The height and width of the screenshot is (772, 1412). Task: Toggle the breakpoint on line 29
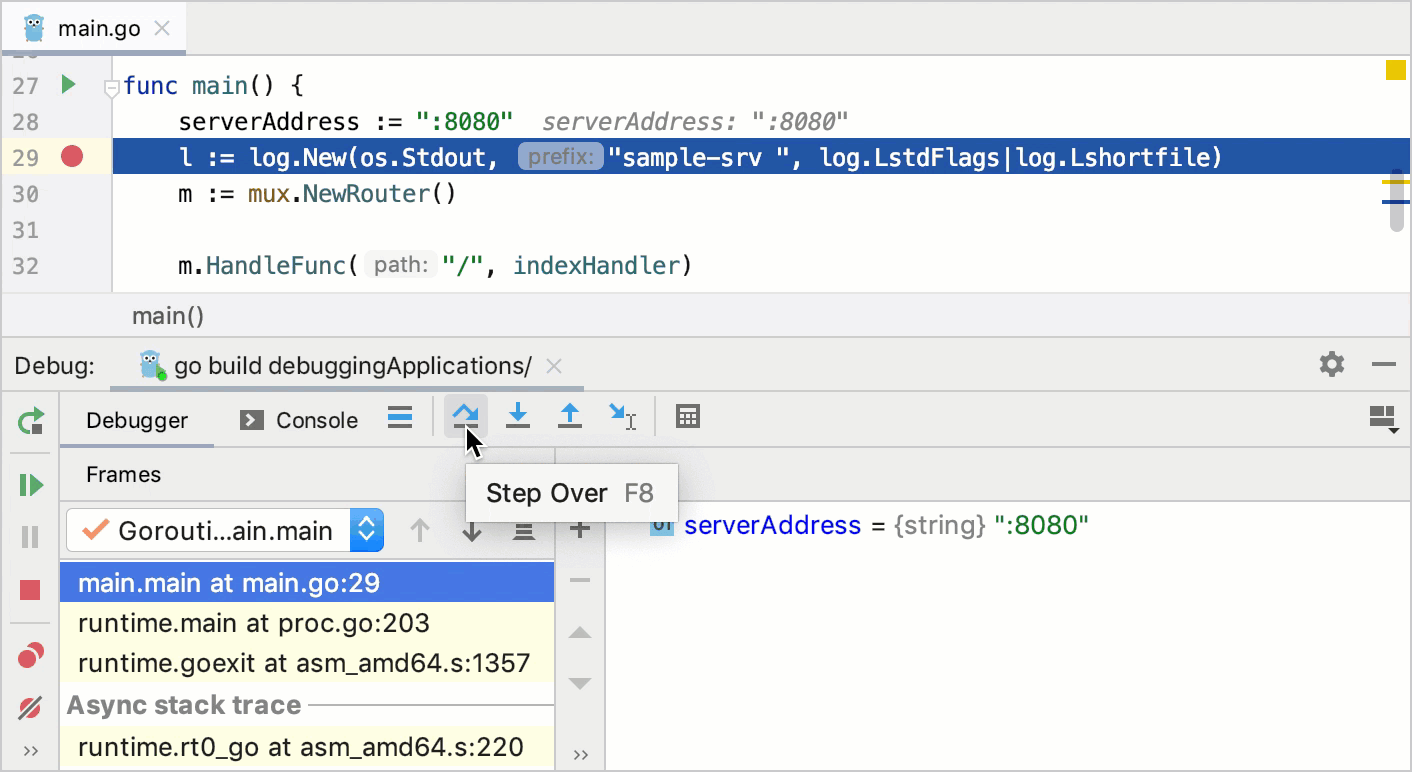pos(72,156)
